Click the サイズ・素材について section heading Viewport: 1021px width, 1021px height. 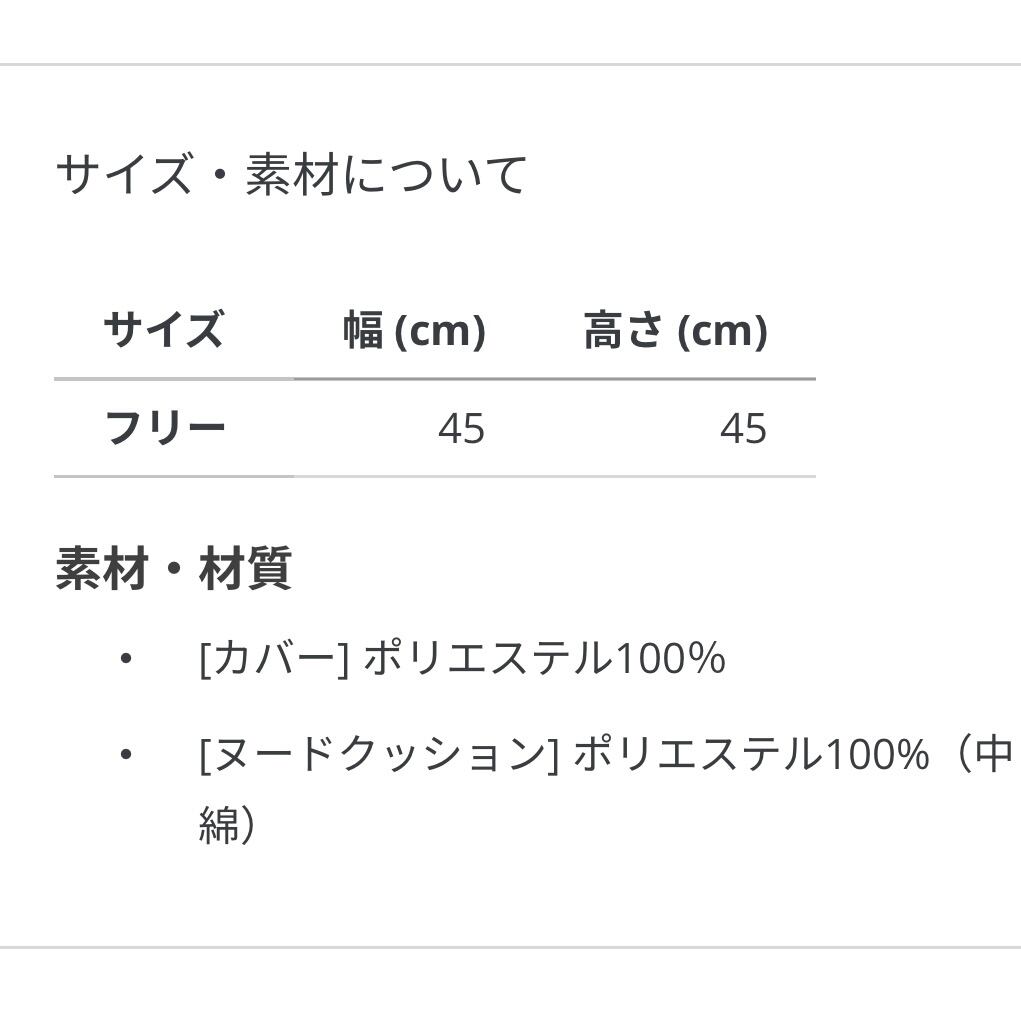(x=291, y=175)
